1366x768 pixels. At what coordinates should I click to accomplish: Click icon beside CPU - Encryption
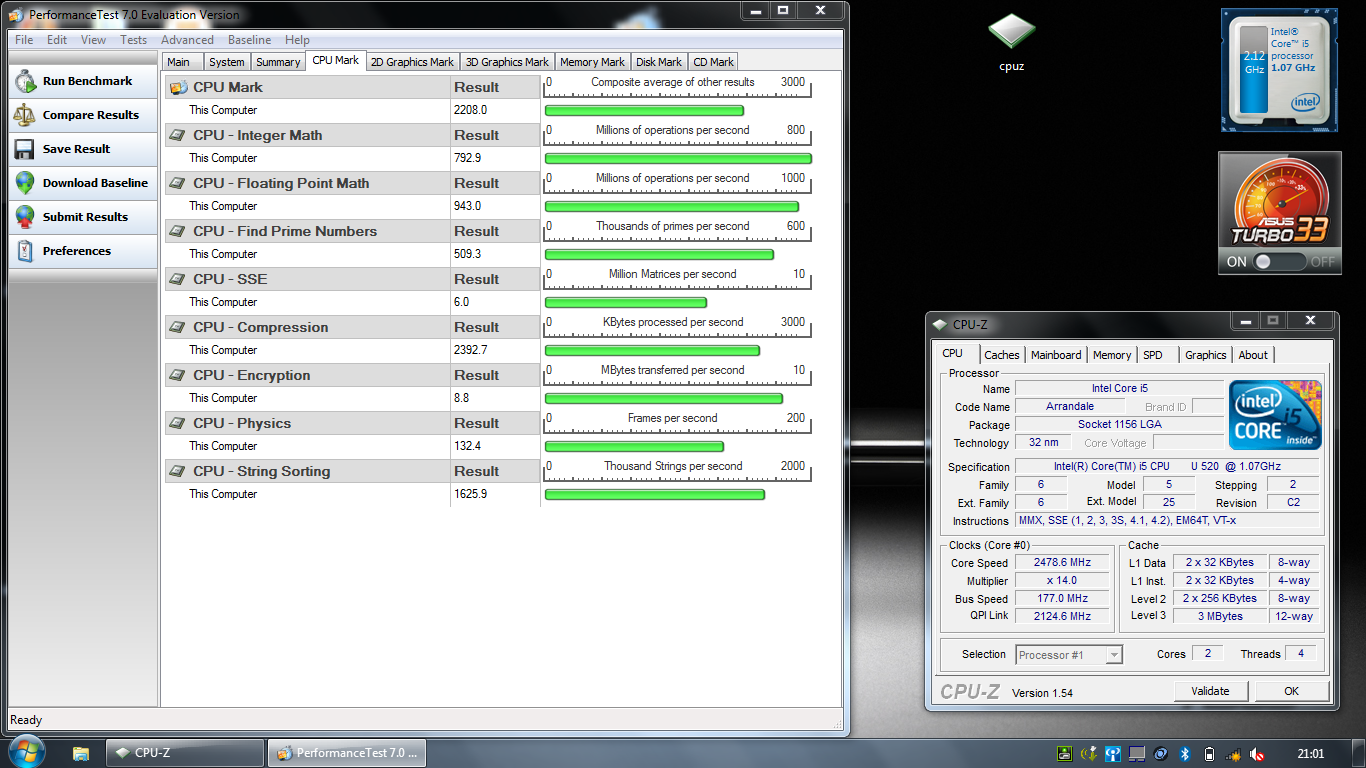coord(178,376)
